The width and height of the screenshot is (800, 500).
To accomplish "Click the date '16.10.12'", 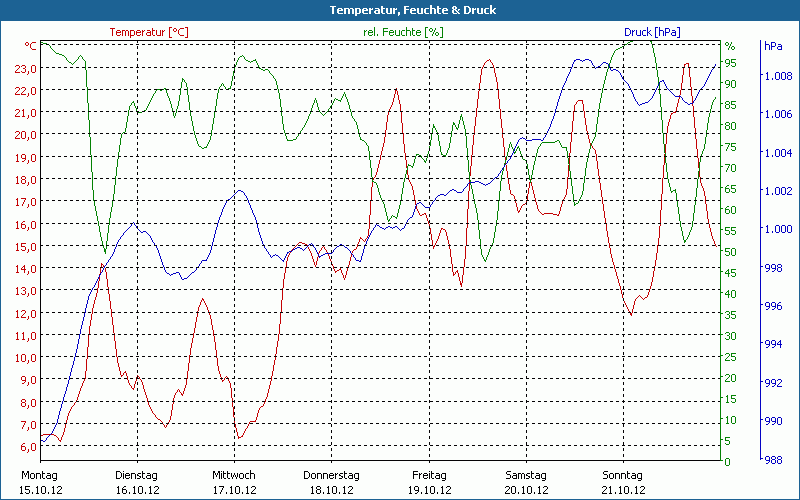I will [138, 490].
